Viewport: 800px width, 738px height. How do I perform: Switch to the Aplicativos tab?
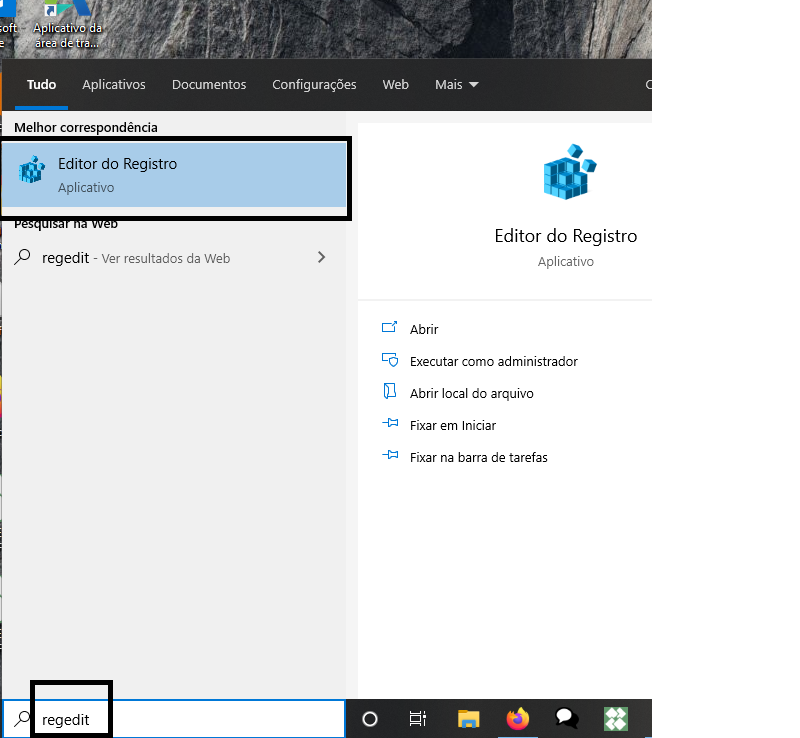(x=114, y=85)
